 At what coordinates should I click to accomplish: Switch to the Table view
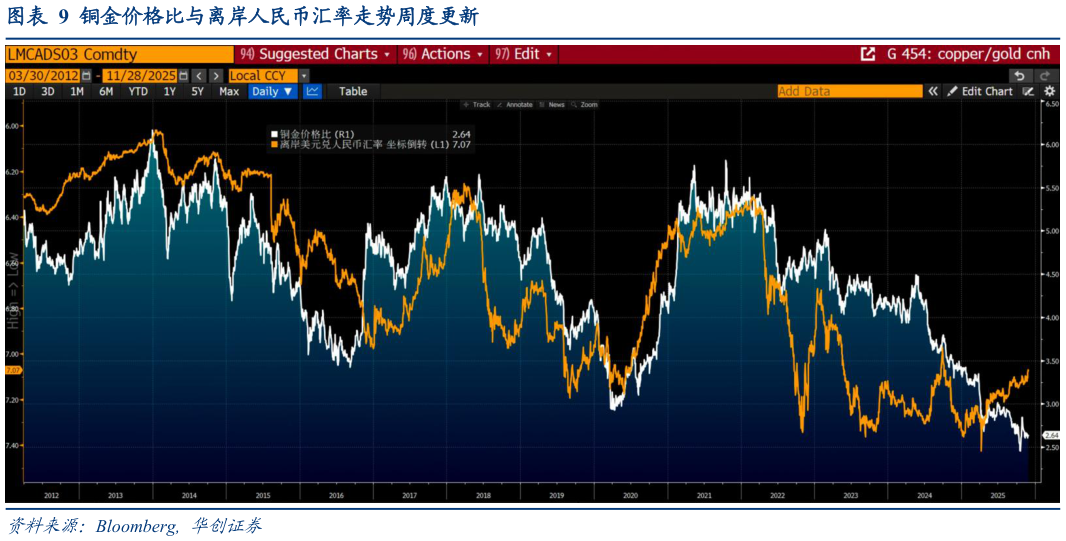point(353,91)
